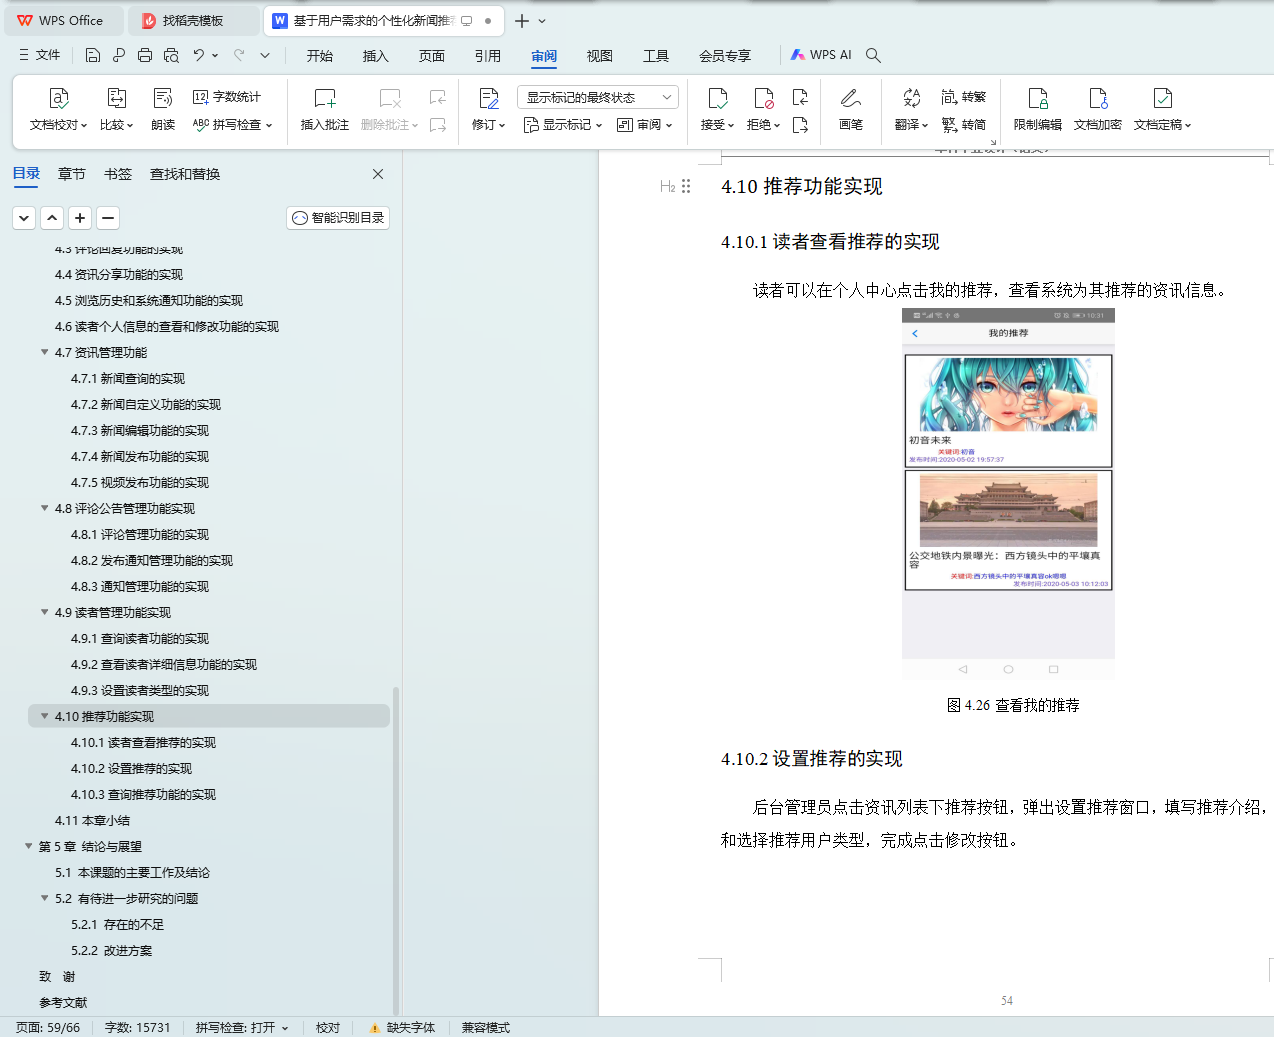The height and width of the screenshot is (1037, 1274).
Task: Click 转简 convert to simplified
Action: (964, 125)
